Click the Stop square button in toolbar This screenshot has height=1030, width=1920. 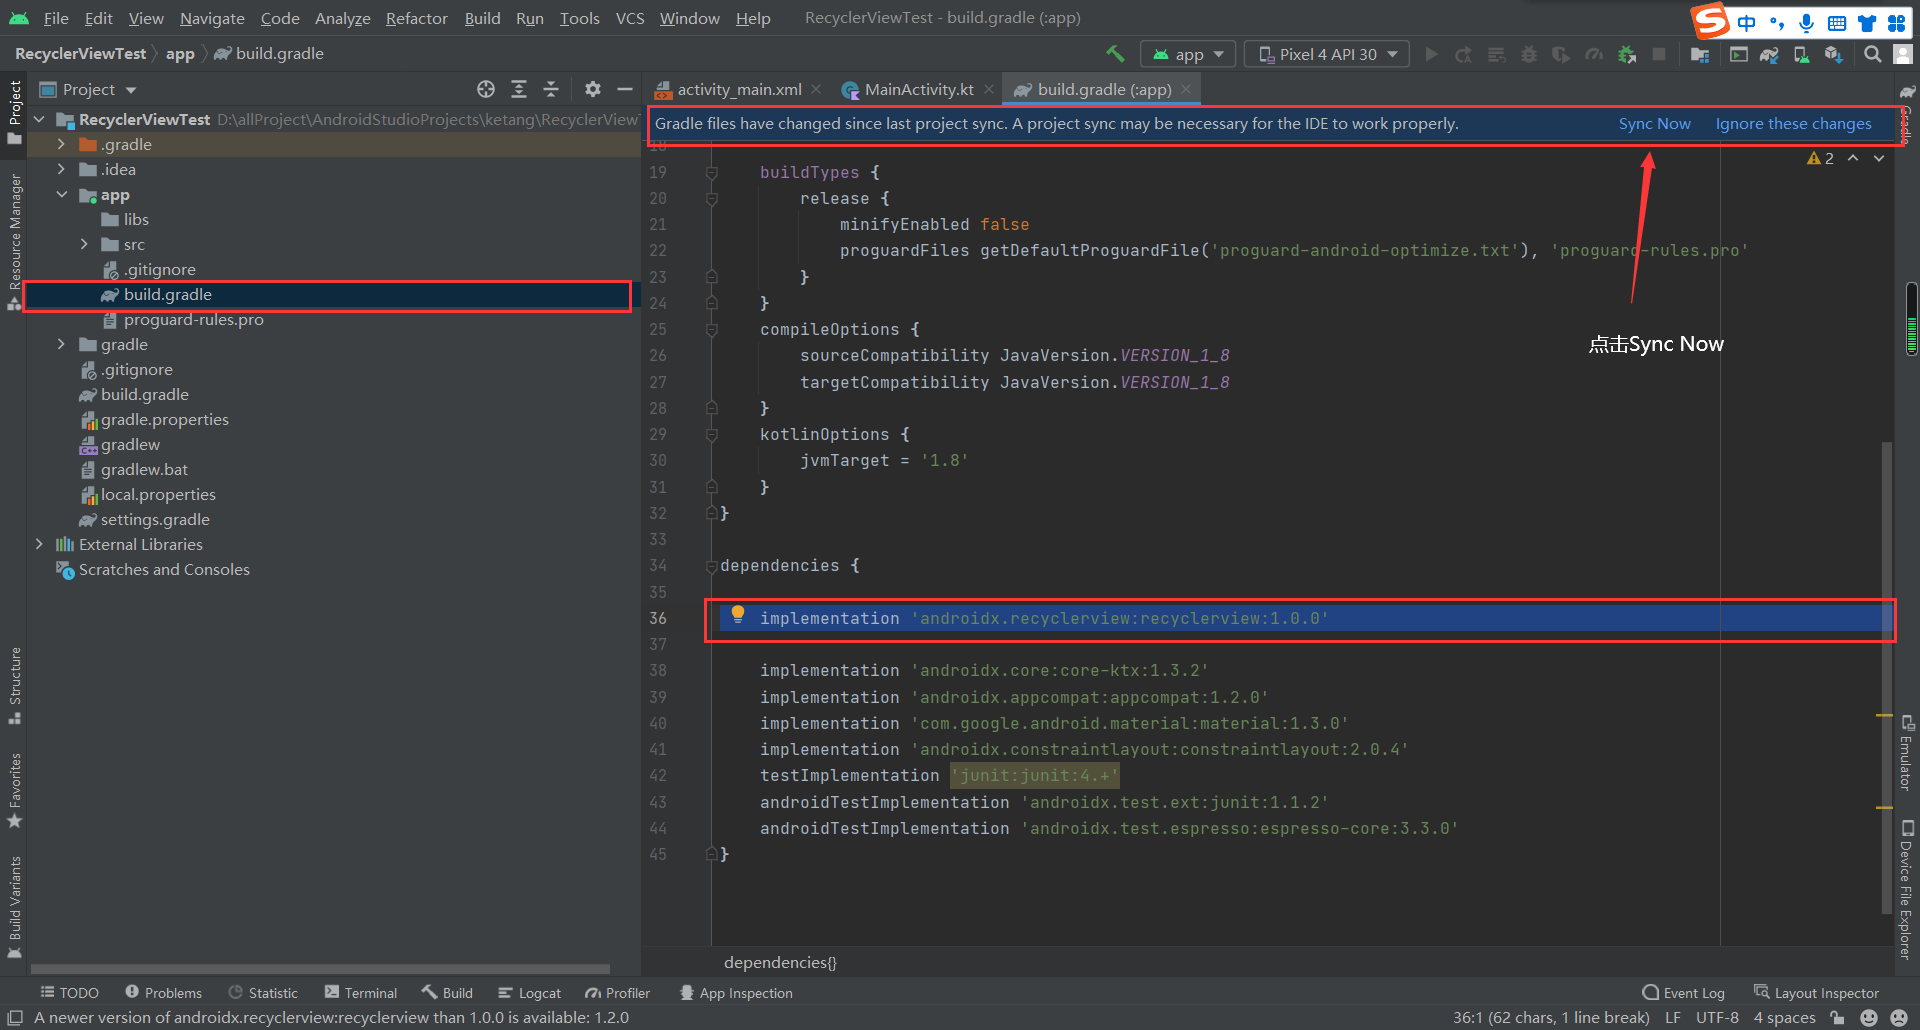1659,54
